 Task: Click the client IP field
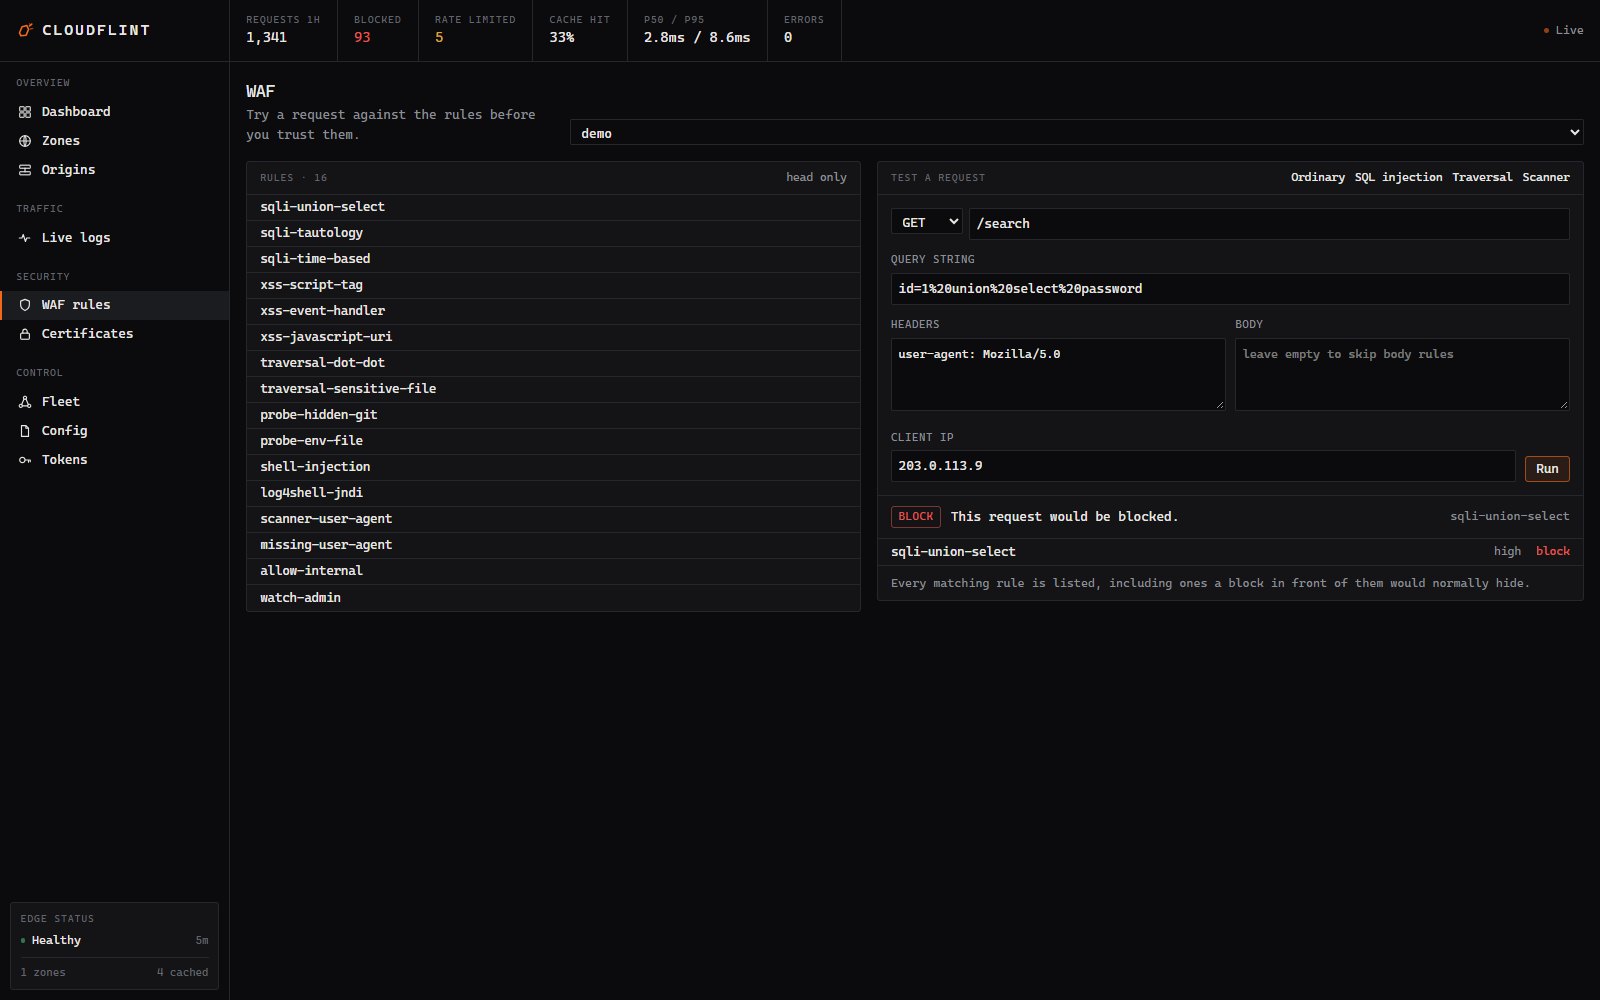1203,466
